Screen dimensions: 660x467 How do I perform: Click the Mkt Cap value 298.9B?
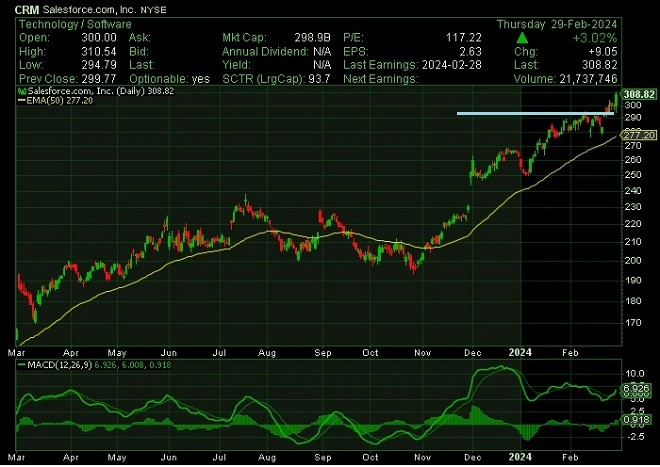click(312, 37)
